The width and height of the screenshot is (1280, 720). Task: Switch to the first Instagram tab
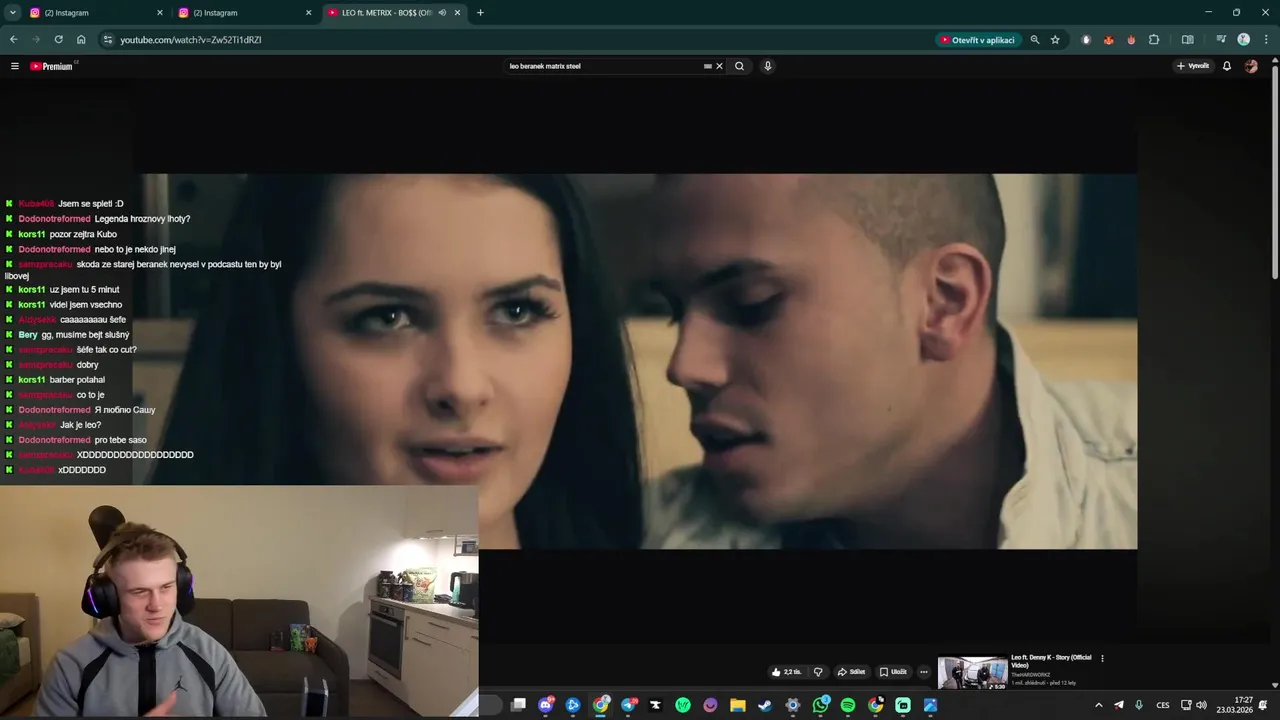click(x=95, y=13)
